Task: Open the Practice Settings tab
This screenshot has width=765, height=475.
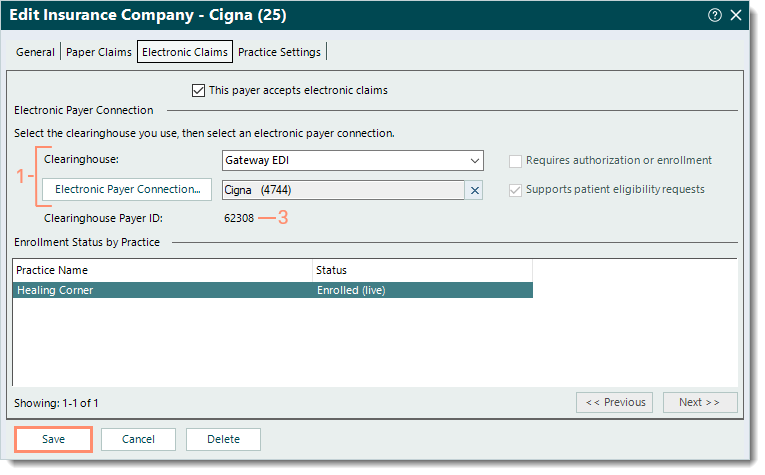Action: pos(282,53)
